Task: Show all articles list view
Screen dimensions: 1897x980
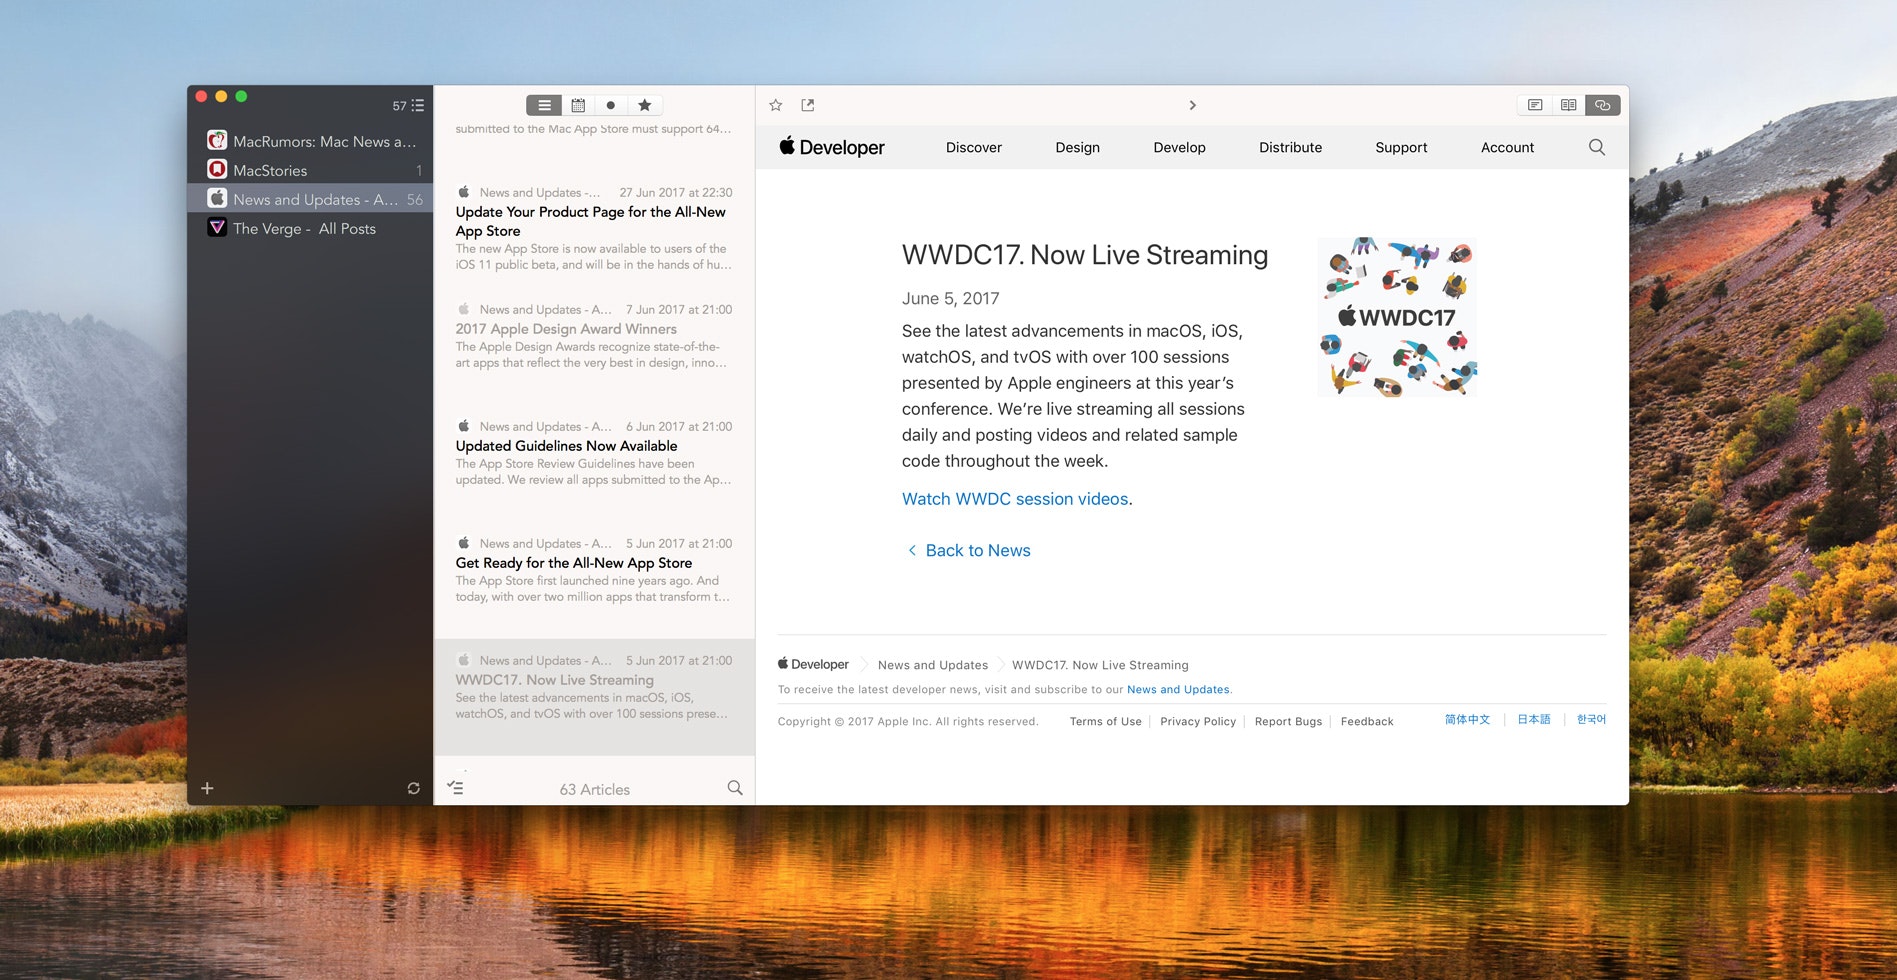Action: point(544,105)
